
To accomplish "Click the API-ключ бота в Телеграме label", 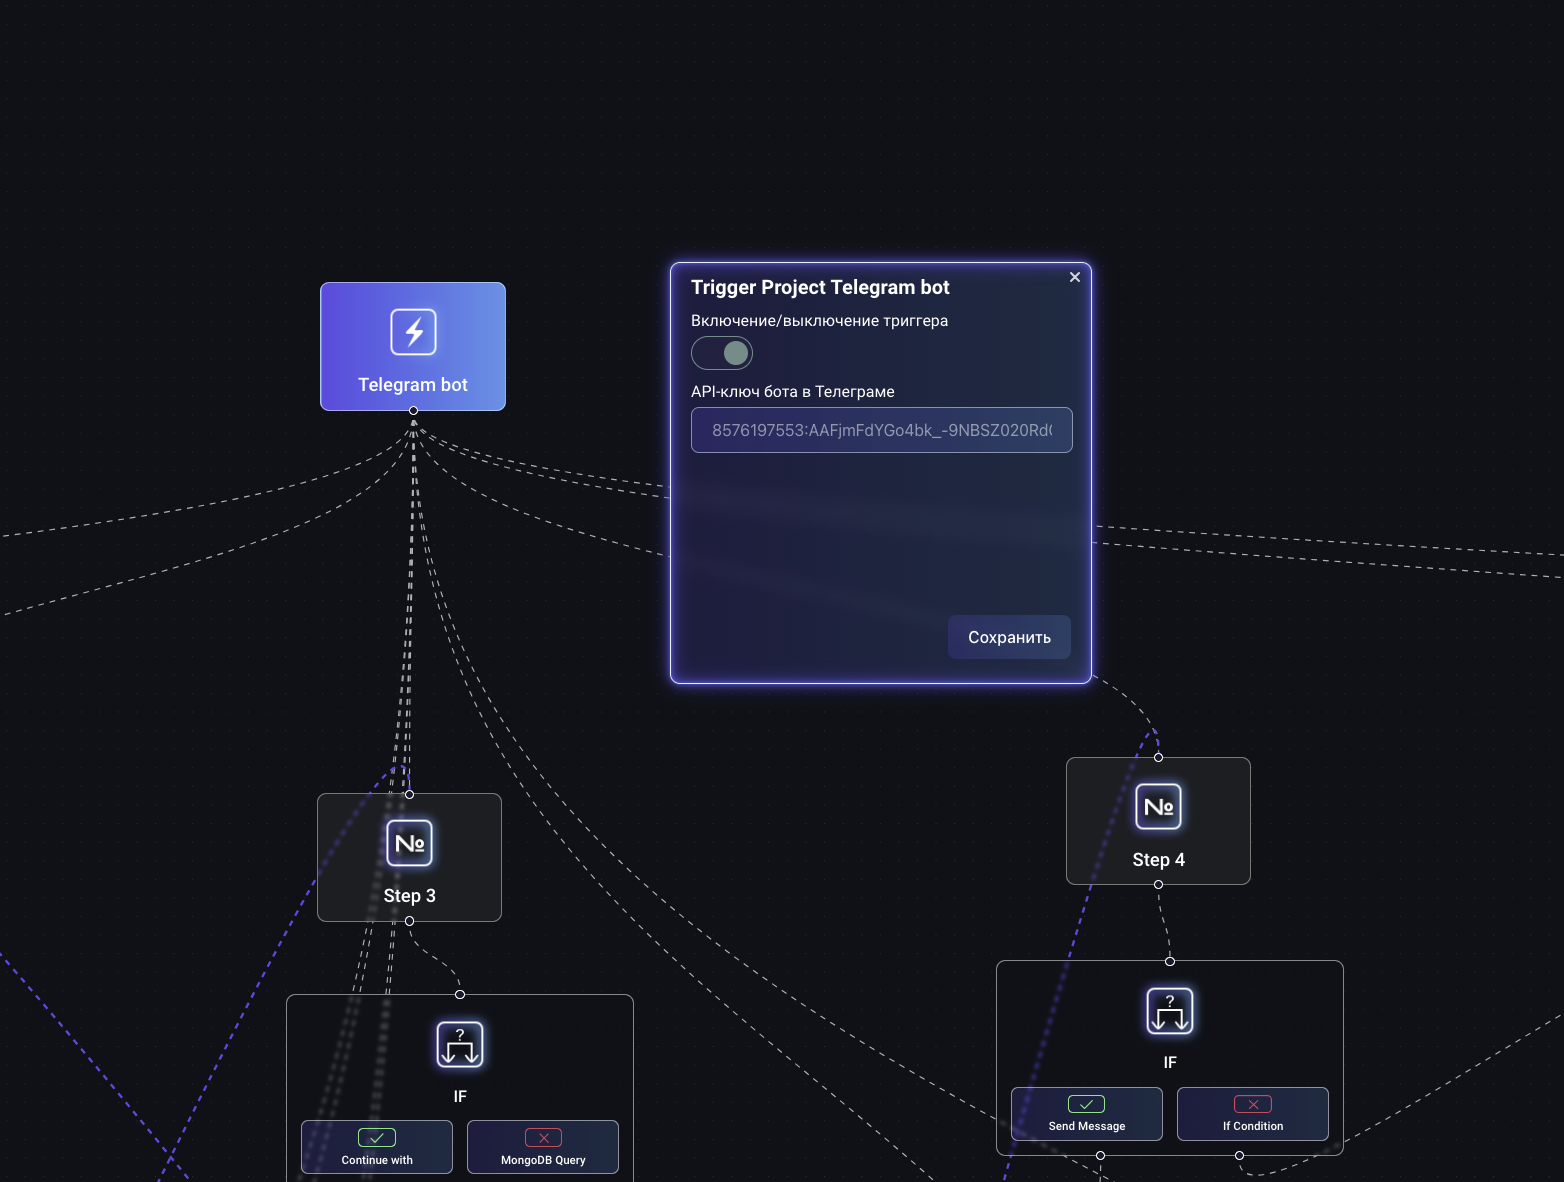I will [x=793, y=392].
